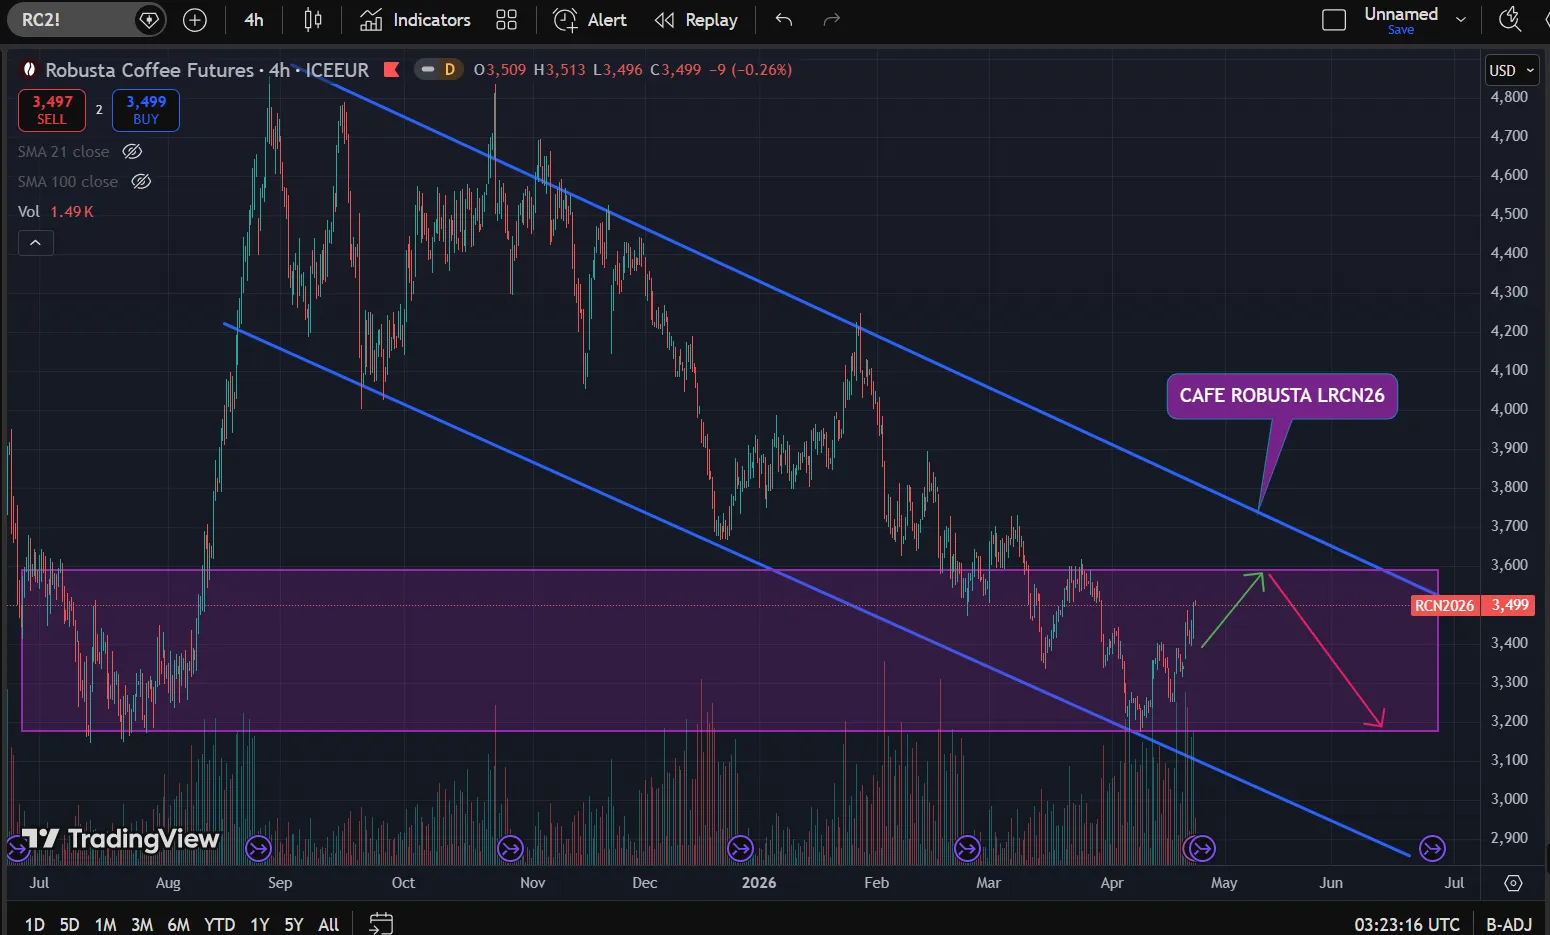Collapse the indicator legend with chevron
The width and height of the screenshot is (1550, 935).
click(x=35, y=243)
